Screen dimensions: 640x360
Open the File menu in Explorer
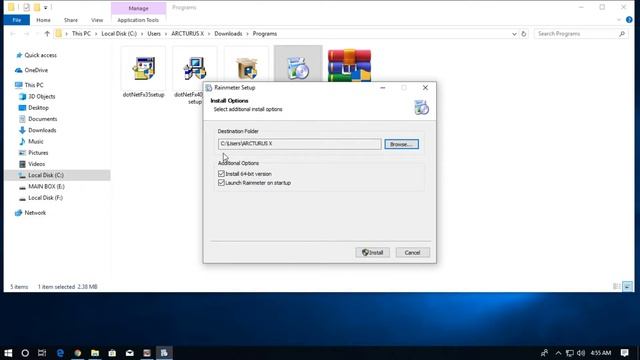(17, 20)
